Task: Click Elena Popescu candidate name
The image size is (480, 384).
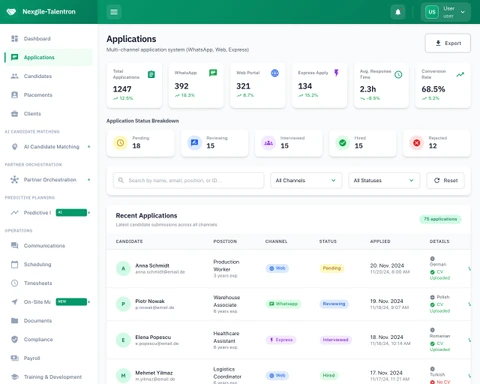Action: tap(153, 337)
